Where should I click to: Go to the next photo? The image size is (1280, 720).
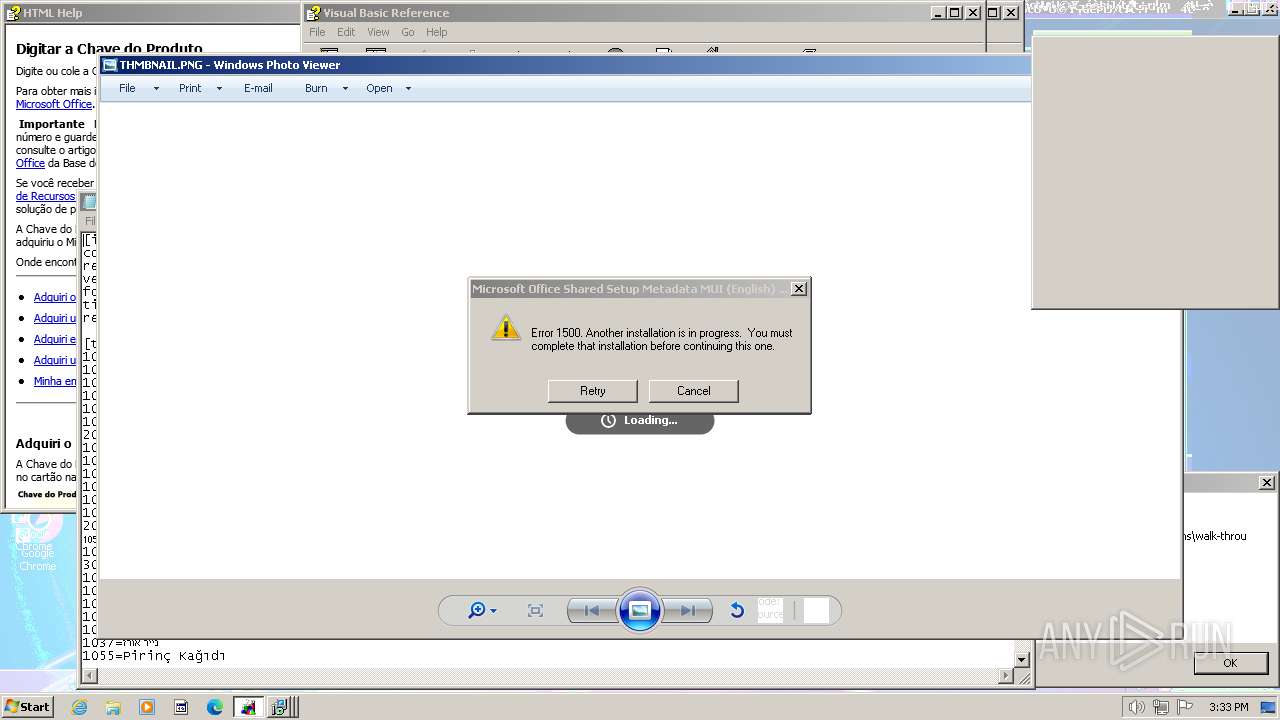[x=688, y=610]
